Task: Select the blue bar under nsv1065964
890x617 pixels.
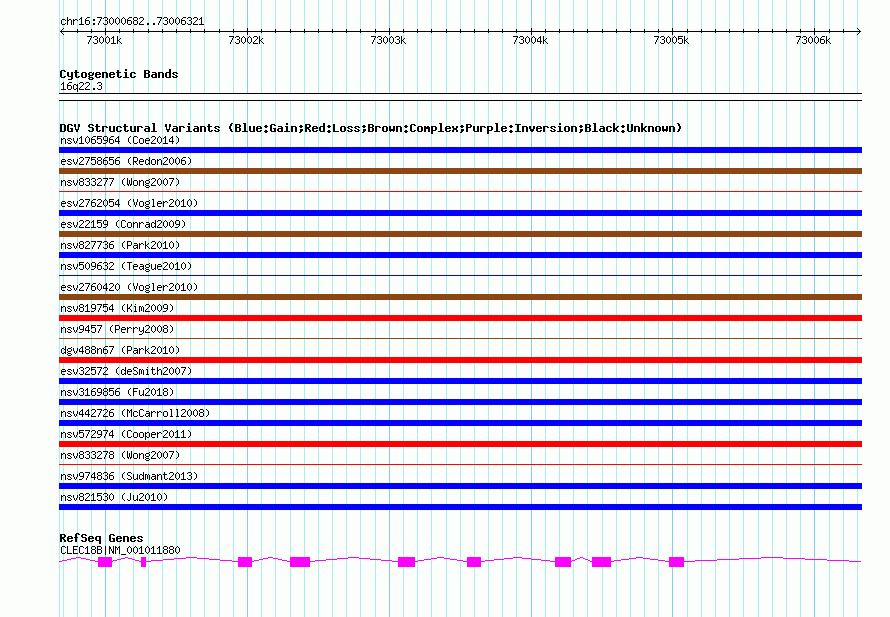Action: click(x=460, y=150)
